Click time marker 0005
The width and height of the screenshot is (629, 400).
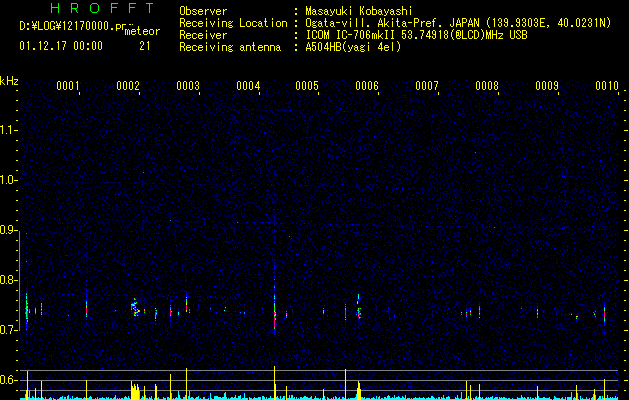[307, 86]
